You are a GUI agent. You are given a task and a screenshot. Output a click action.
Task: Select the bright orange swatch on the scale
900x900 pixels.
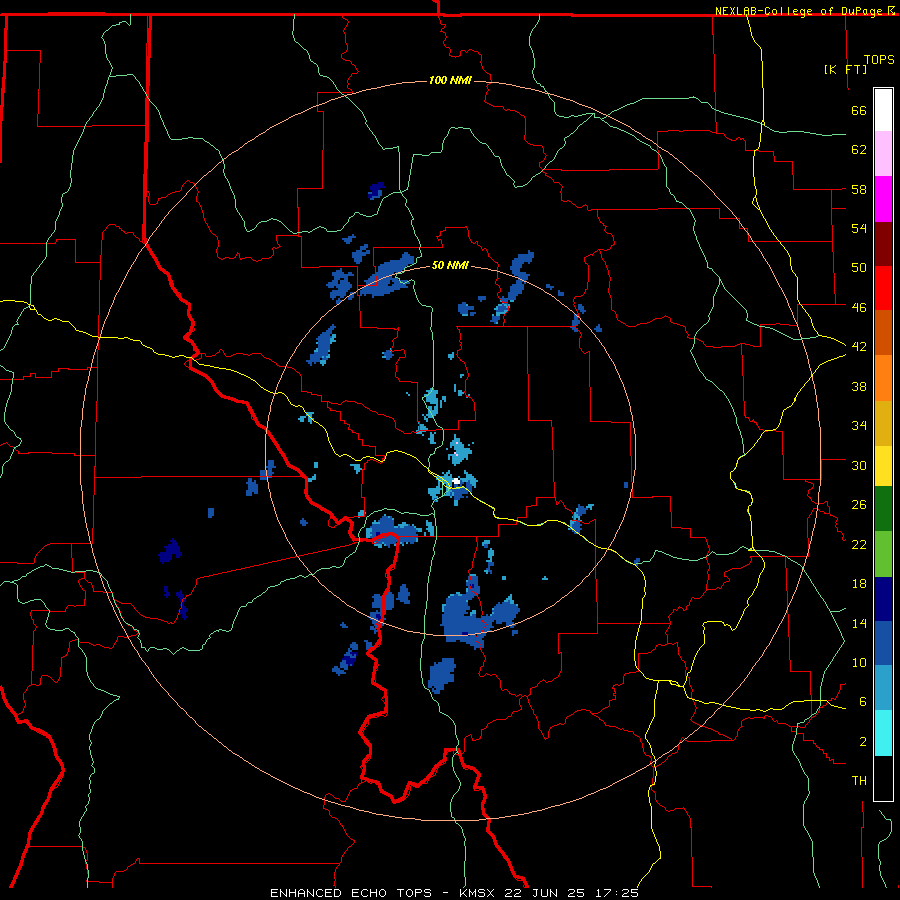(883, 378)
